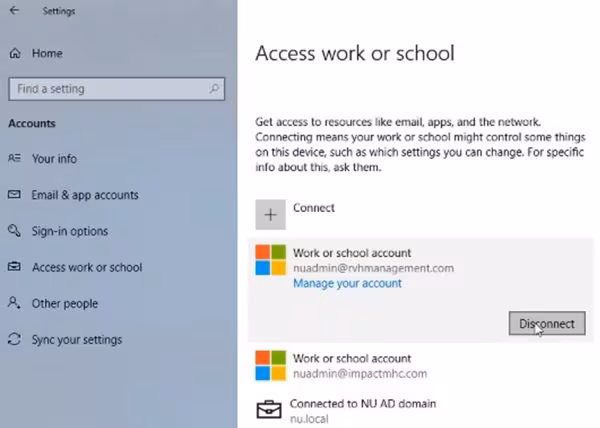Select nuadmin@impactmhc.com account
Image resolution: width=600 pixels, height=428 pixels.
tap(360, 374)
